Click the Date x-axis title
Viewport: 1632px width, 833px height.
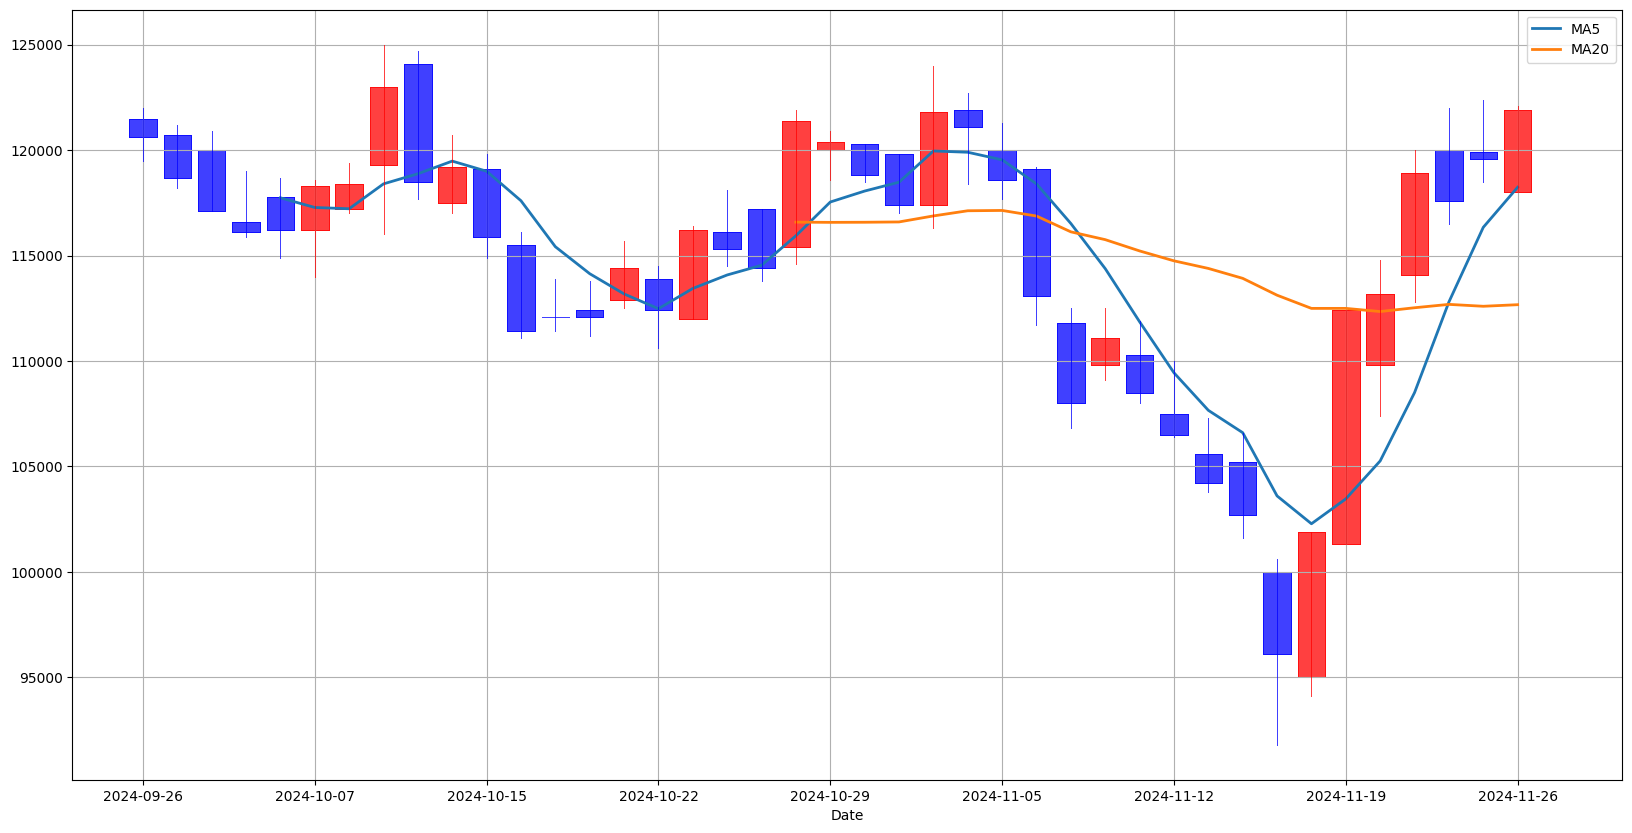847,815
